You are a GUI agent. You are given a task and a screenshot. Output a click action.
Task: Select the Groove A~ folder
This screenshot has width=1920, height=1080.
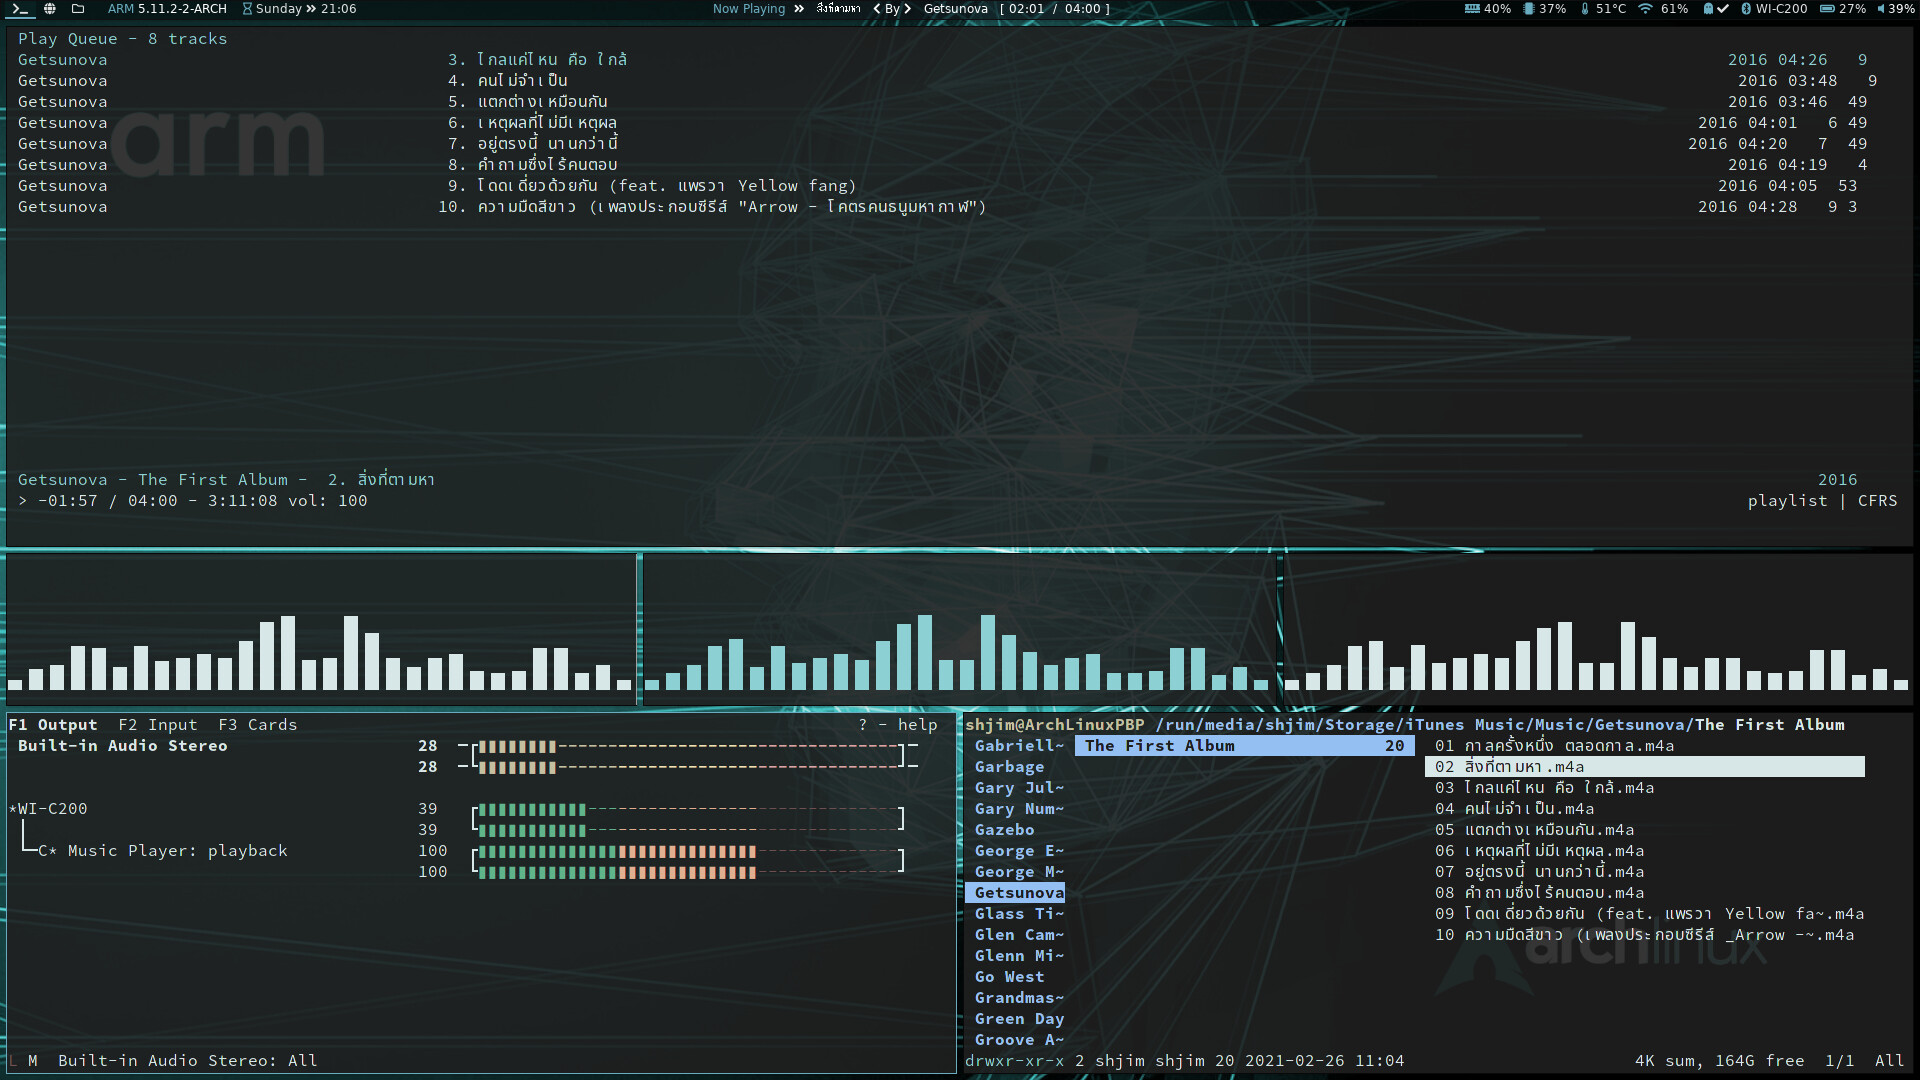pos(1020,1040)
